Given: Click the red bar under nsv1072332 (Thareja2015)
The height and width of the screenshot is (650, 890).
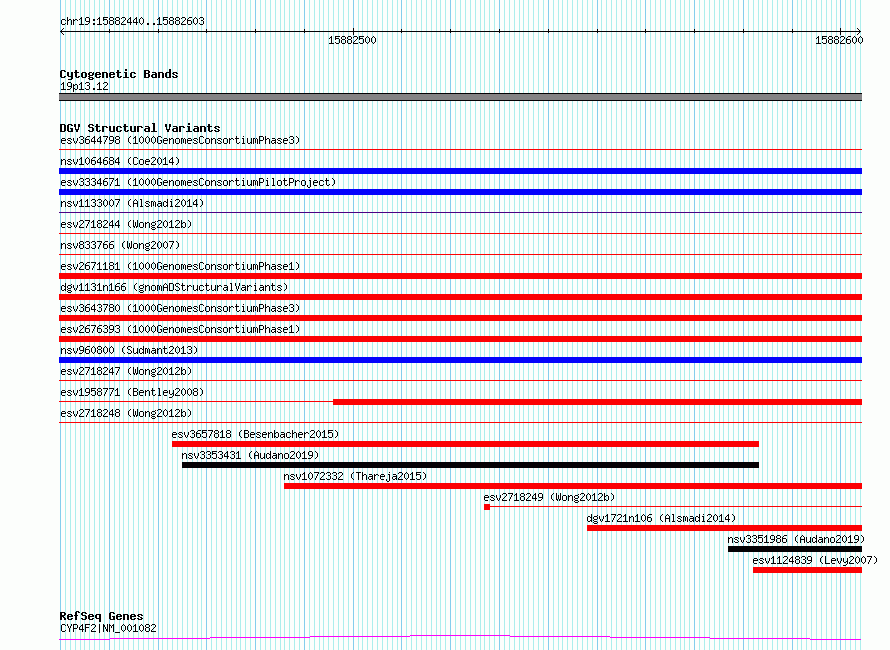Looking at the screenshot, I should (x=573, y=486).
